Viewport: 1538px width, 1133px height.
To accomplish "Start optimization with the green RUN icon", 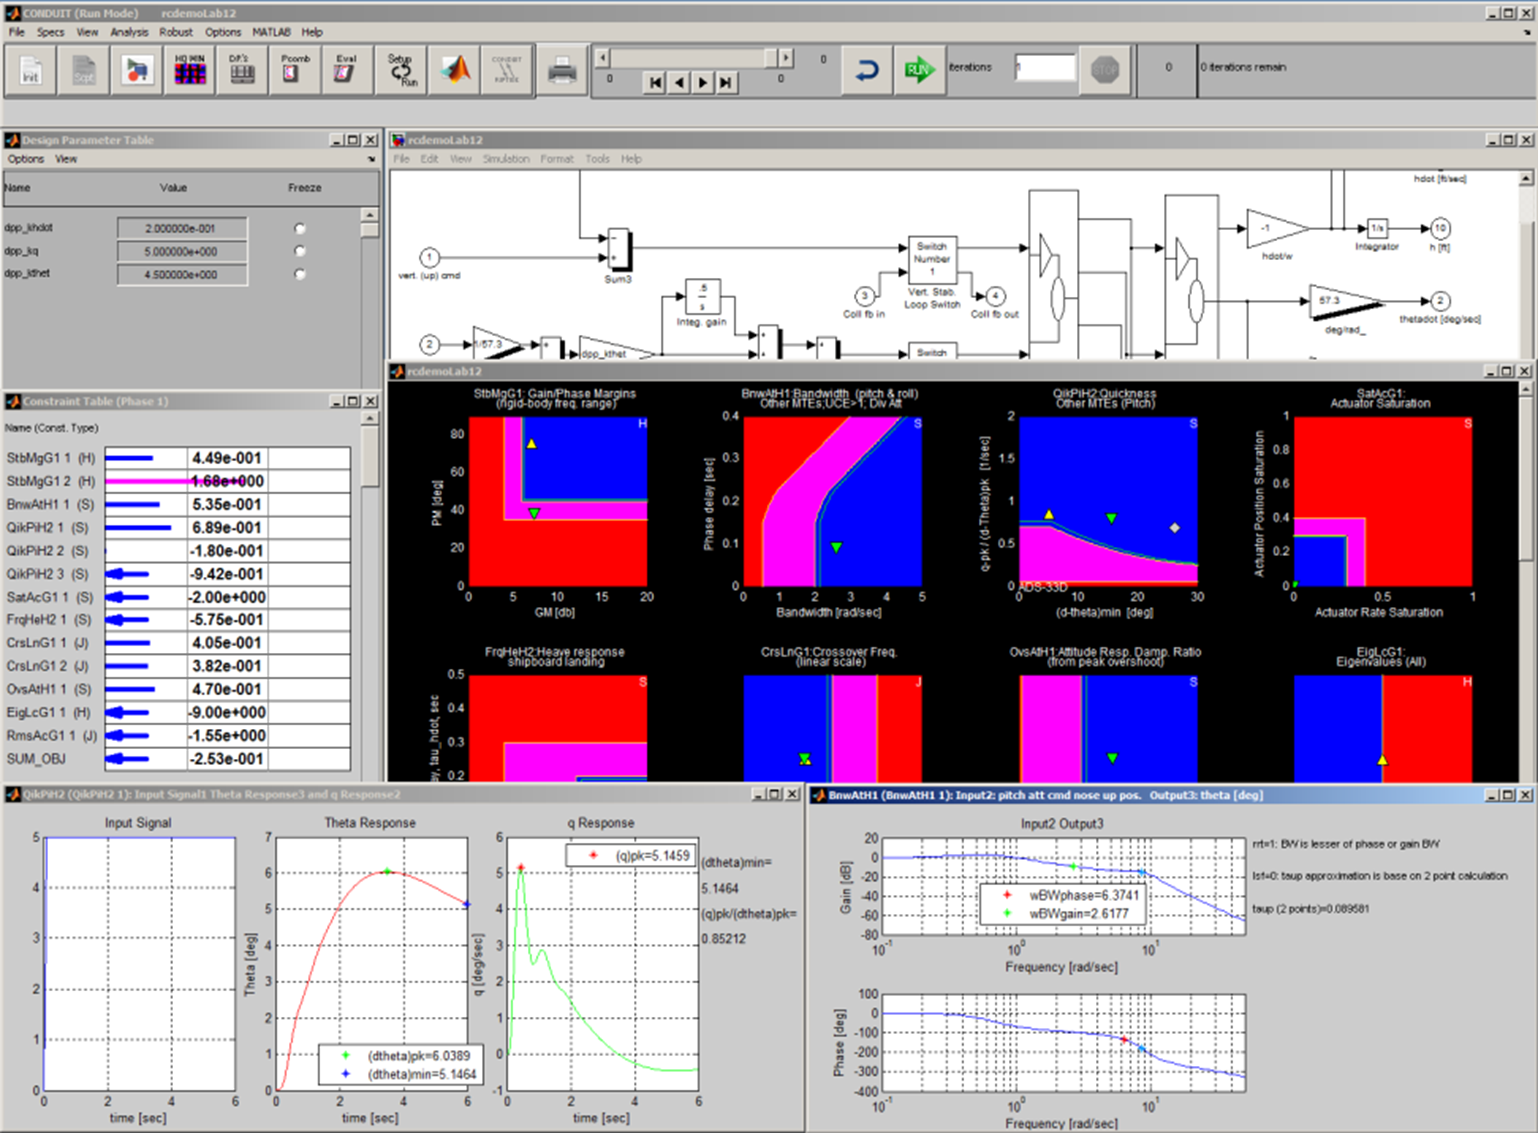I will pos(918,69).
